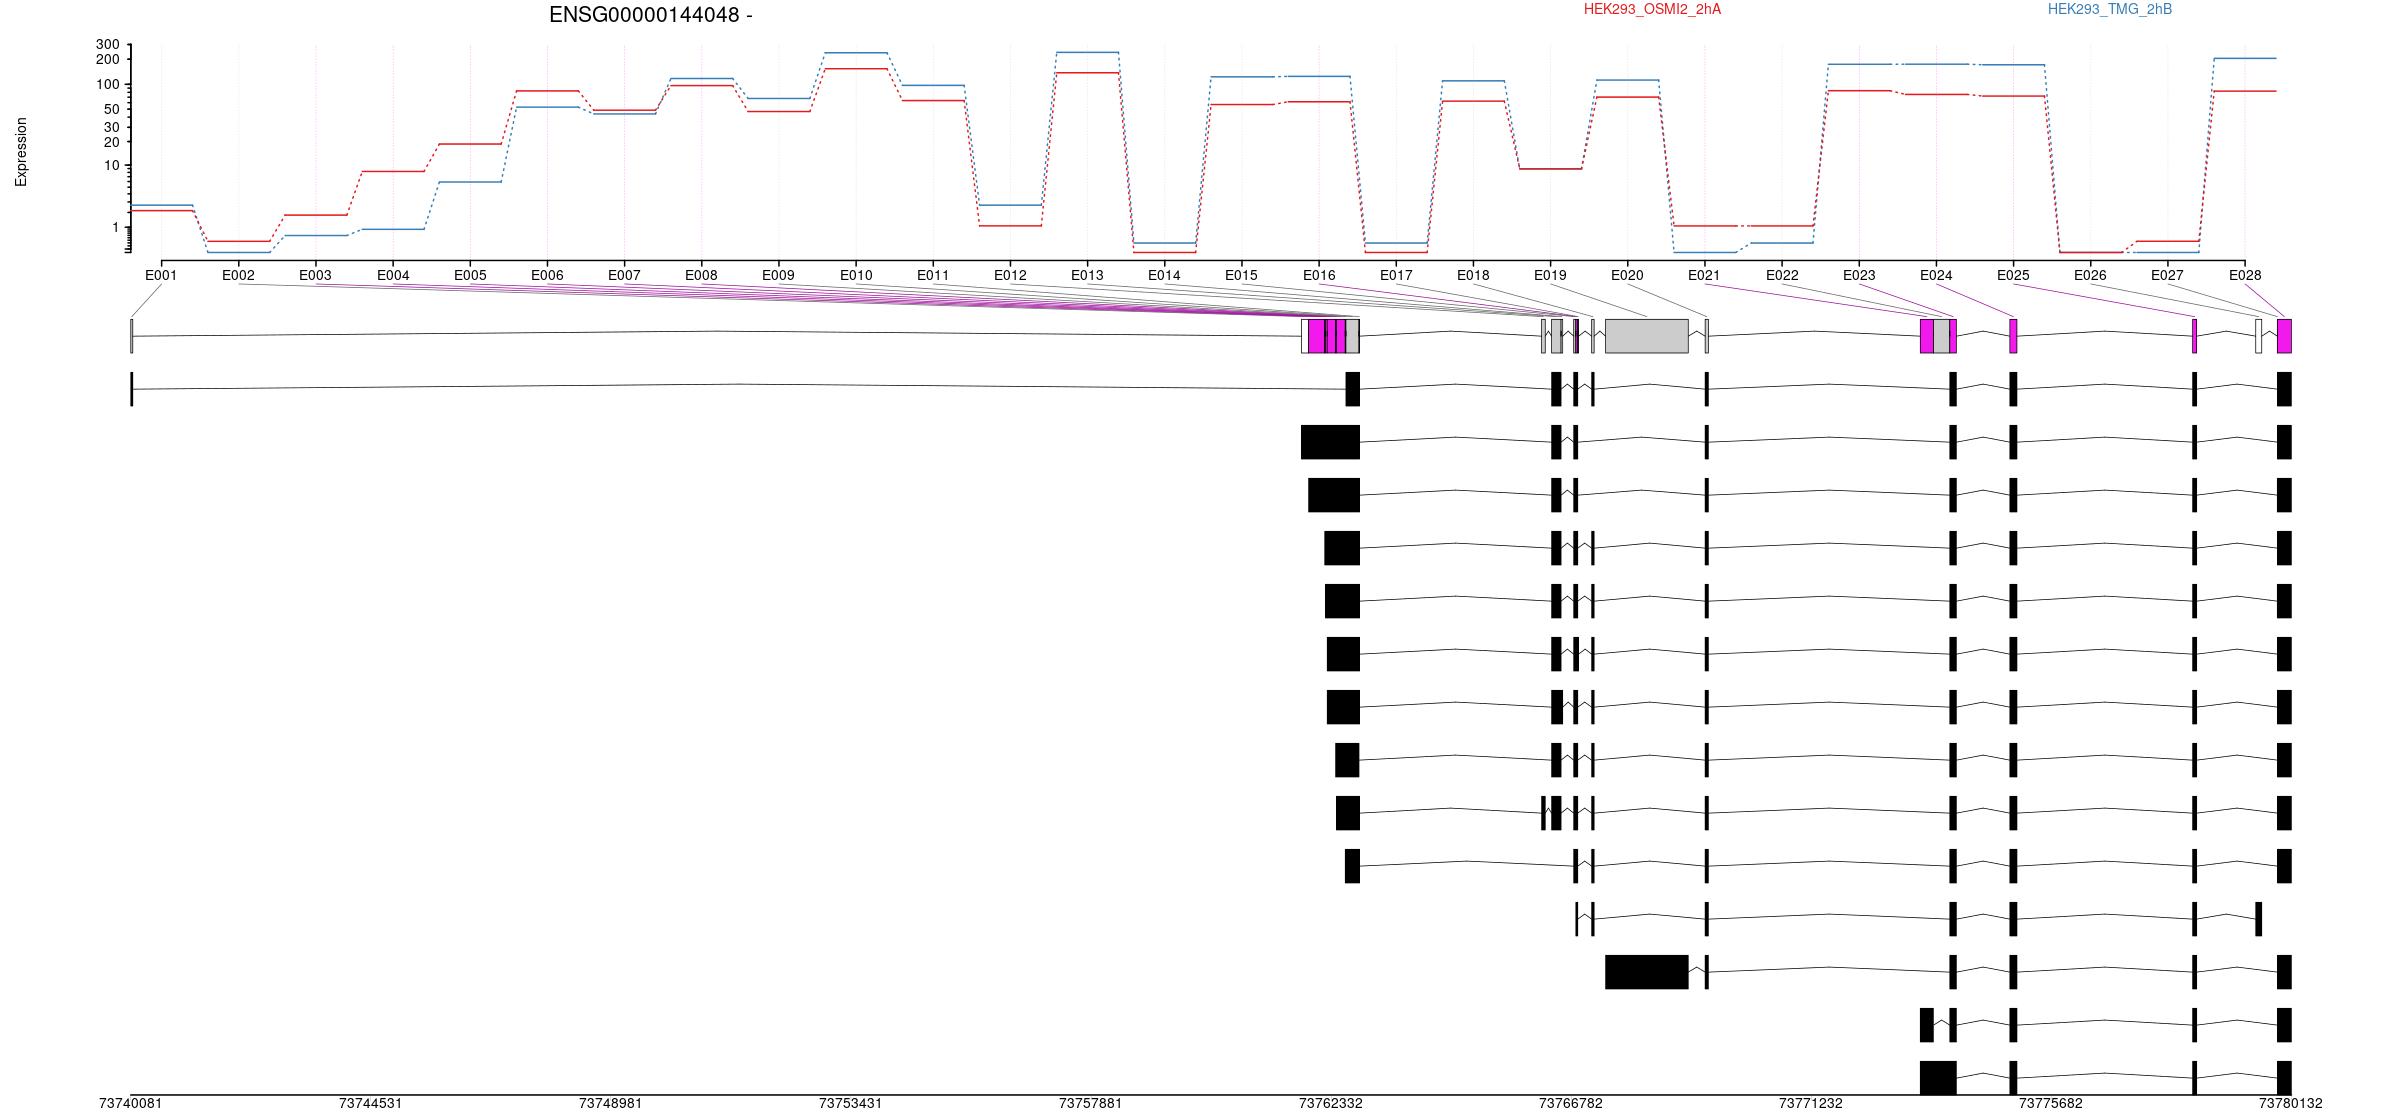
Task: Click the y-axis tick value 20
Action: 111,143
